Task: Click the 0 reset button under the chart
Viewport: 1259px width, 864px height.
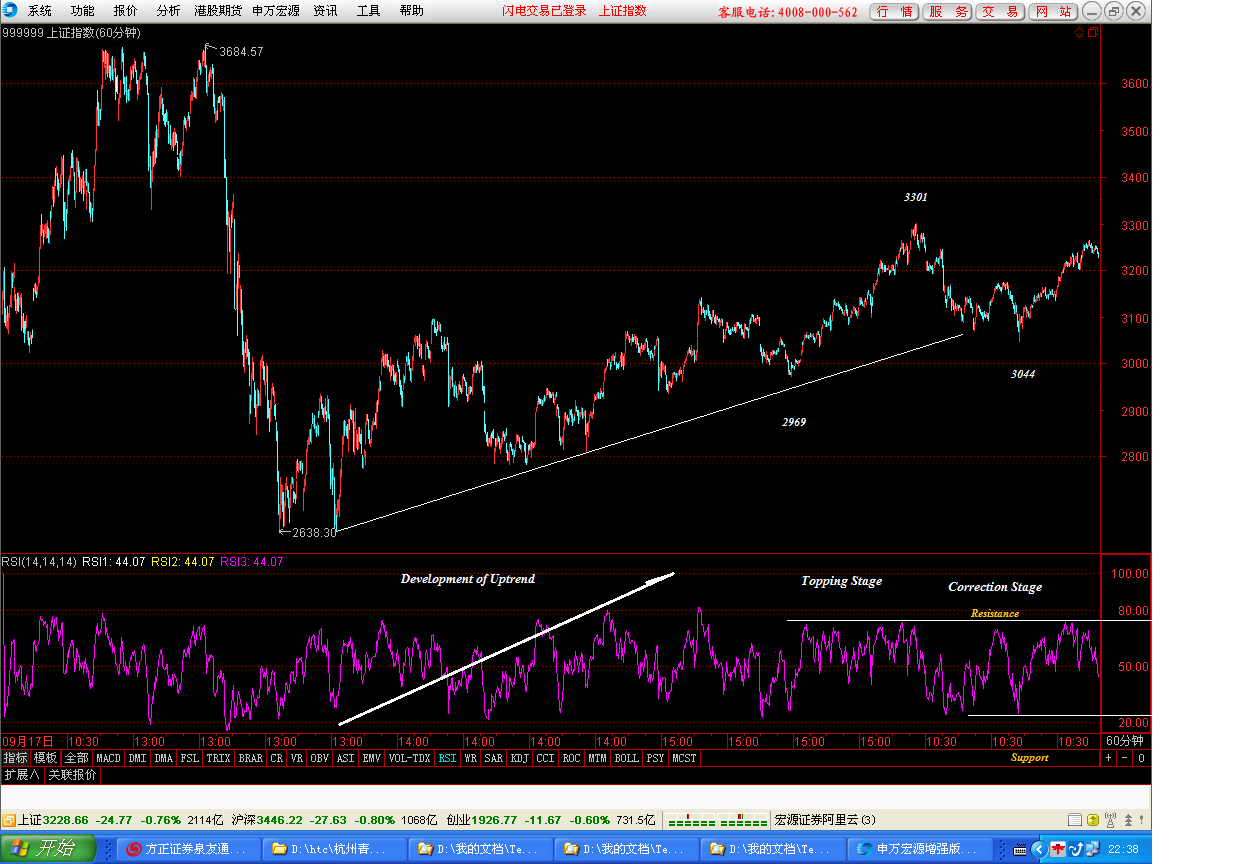Action: click(1141, 758)
